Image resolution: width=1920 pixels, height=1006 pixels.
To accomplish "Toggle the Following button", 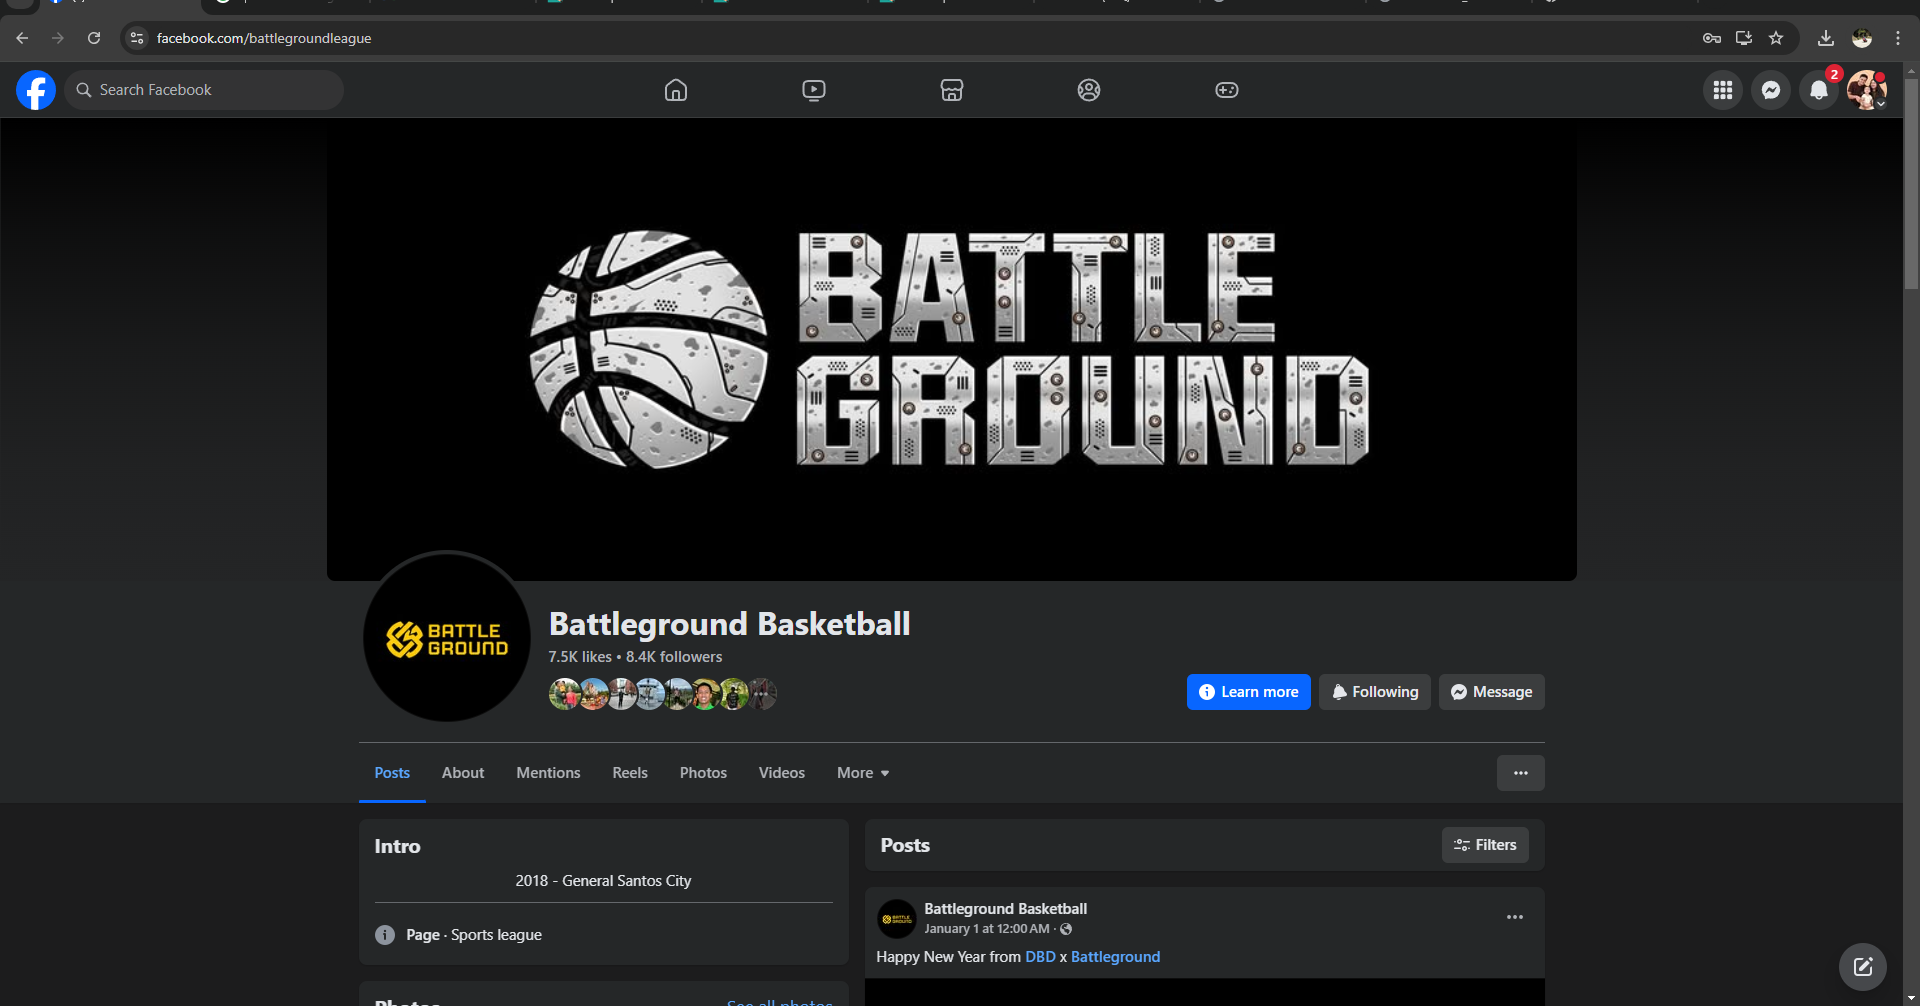I will tap(1375, 692).
